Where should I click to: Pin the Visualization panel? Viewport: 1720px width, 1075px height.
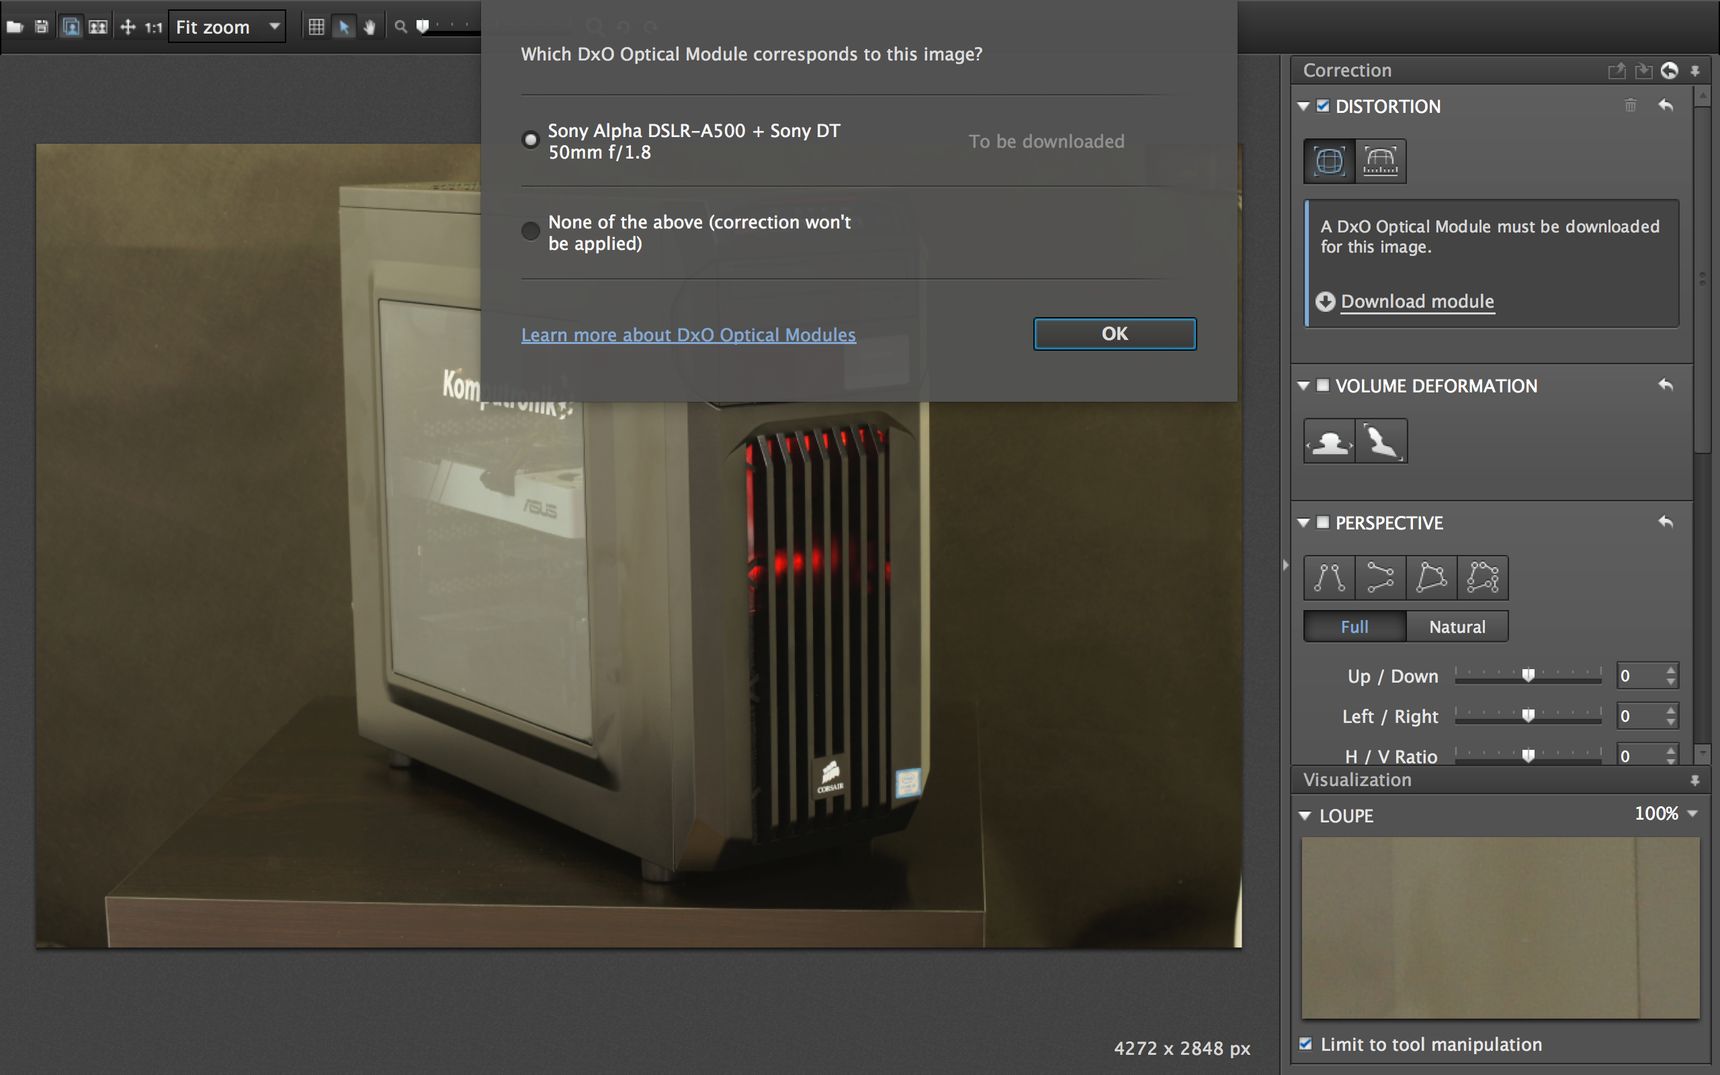[1695, 780]
